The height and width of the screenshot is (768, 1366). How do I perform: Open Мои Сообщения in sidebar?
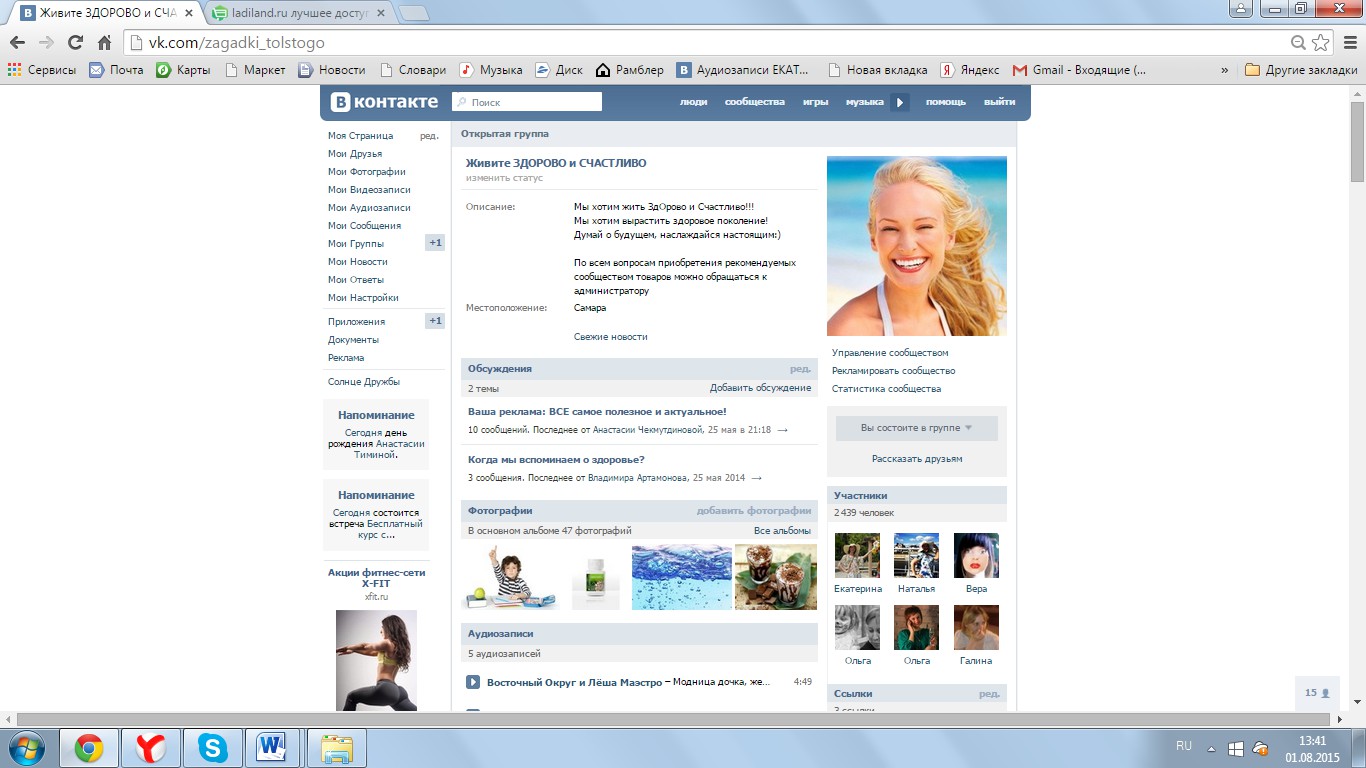pyautogui.click(x=364, y=226)
